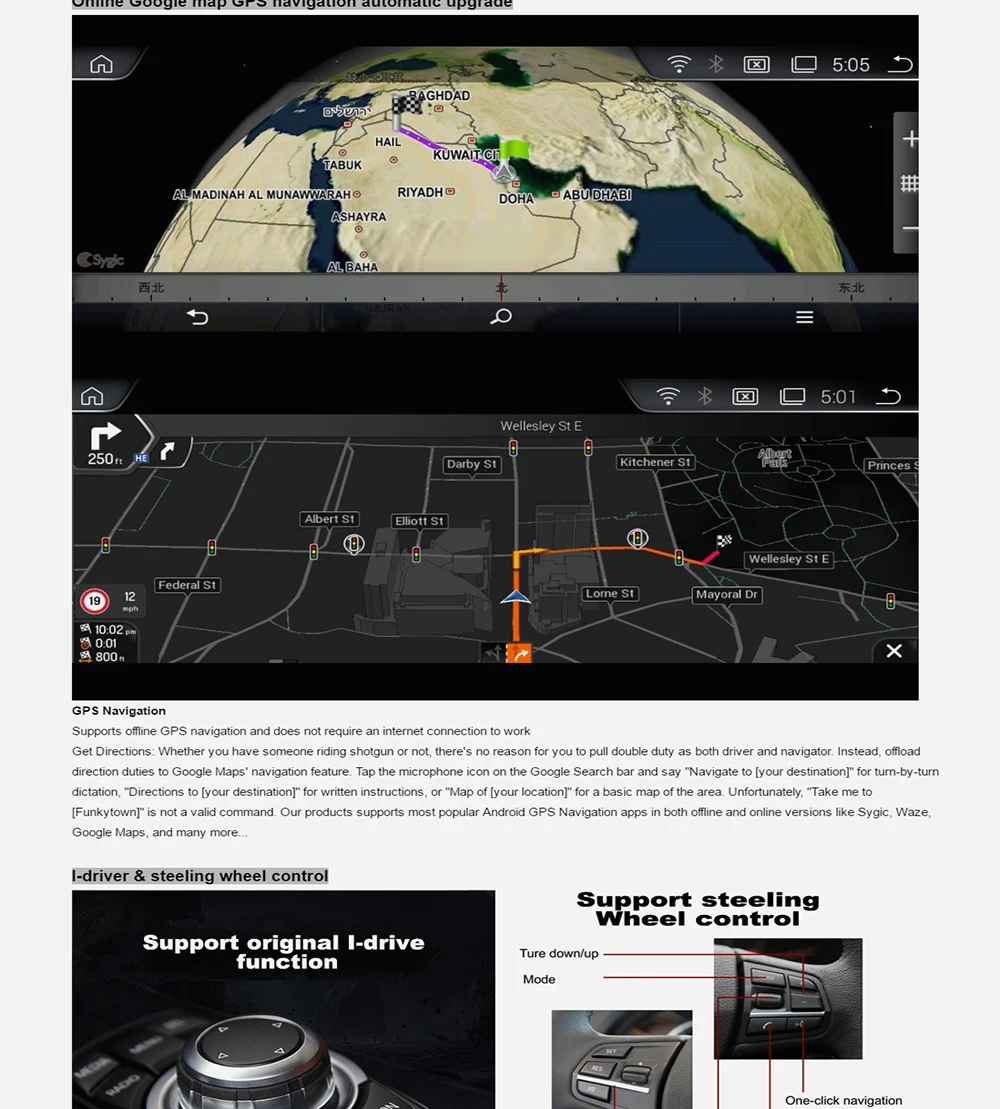Tap the Kitchener St label
Screen dimensions: 1000x1109
pyautogui.click(x=655, y=462)
